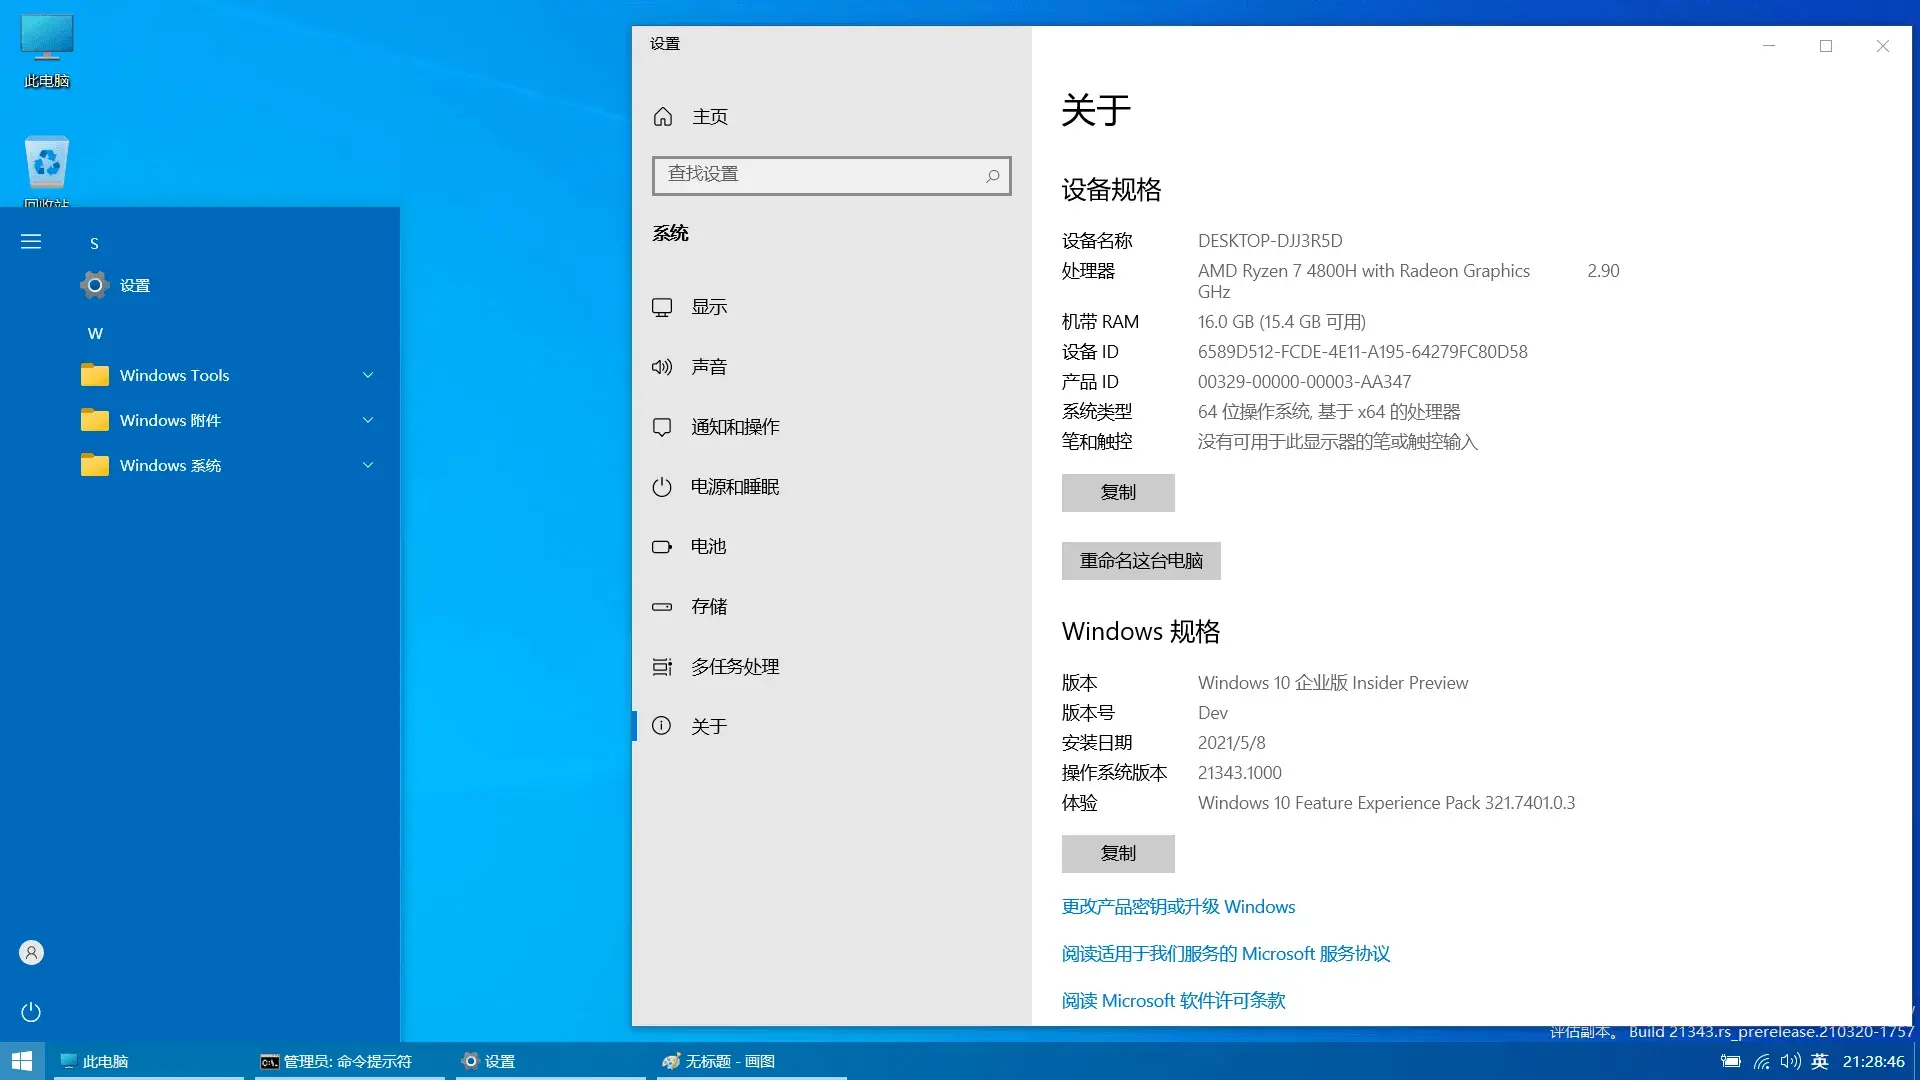Click the Start menu hamburger icon

coord(31,242)
